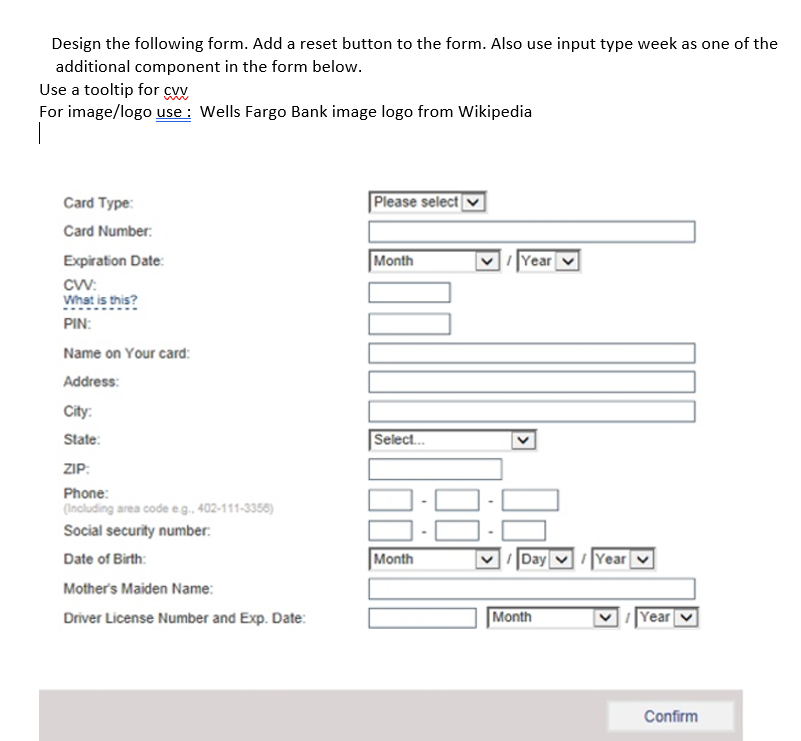801x741 pixels.
Task: Select the City input field
Action: point(531,410)
